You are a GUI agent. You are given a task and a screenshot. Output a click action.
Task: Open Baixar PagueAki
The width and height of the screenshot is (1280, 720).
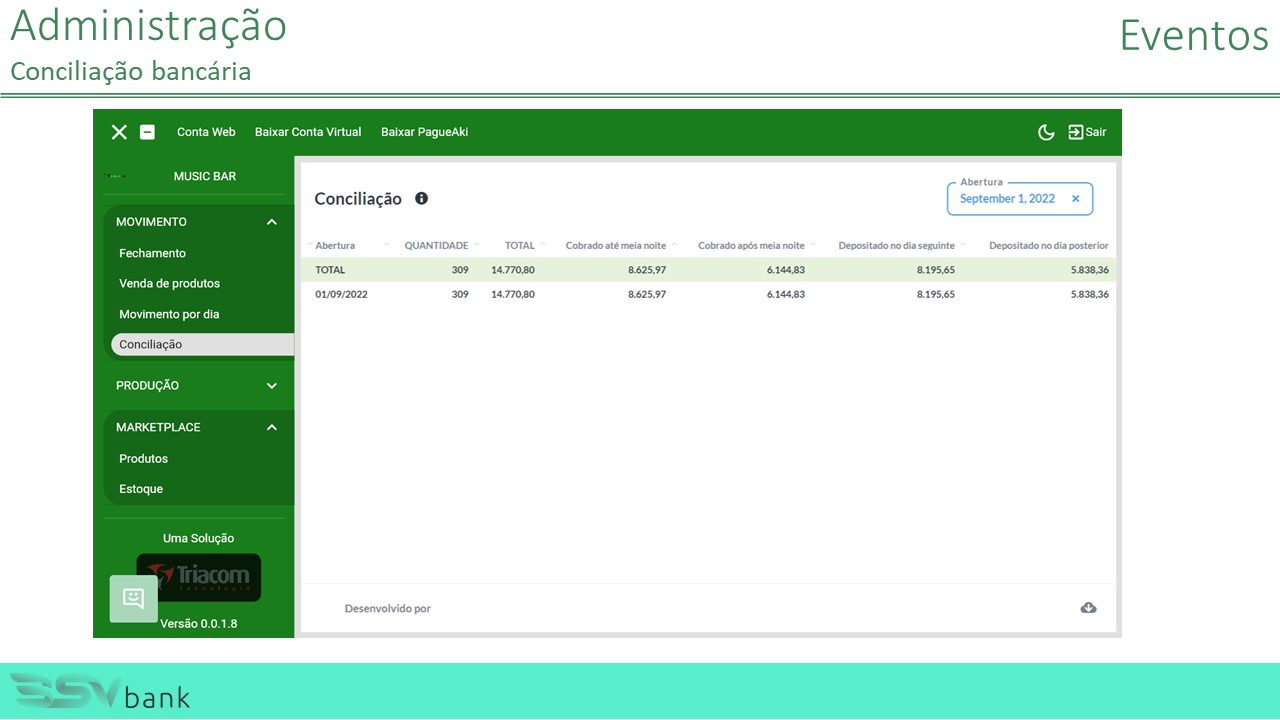[x=424, y=132]
